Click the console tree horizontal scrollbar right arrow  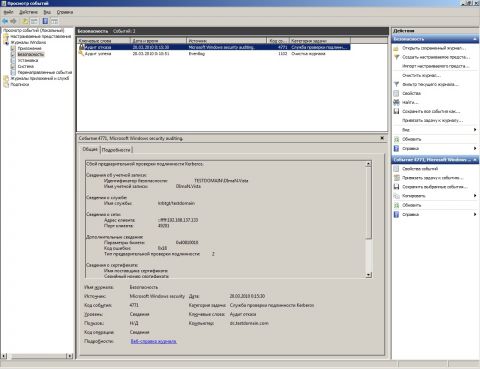(69, 356)
